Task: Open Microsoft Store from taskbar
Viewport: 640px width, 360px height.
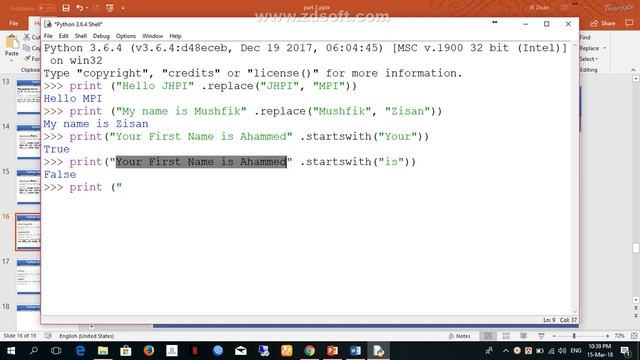Action: click(x=126, y=351)
